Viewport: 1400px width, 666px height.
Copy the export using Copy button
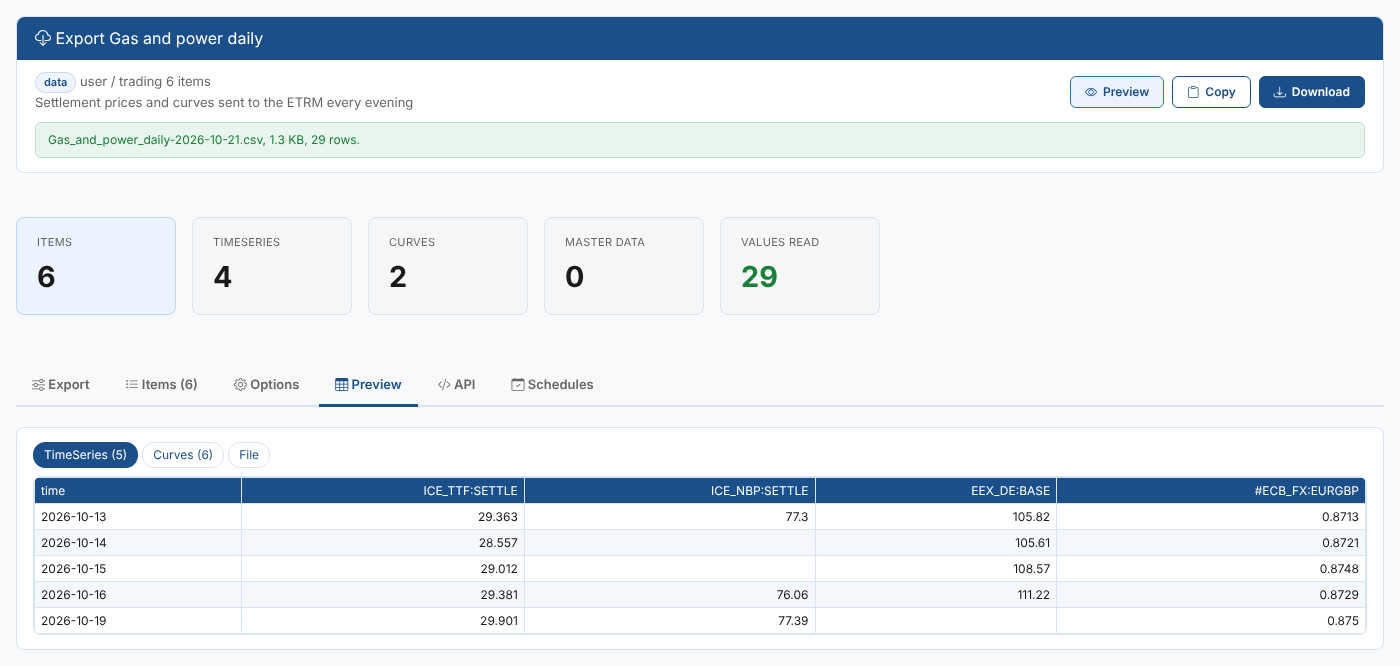[x=1211, y=92]
